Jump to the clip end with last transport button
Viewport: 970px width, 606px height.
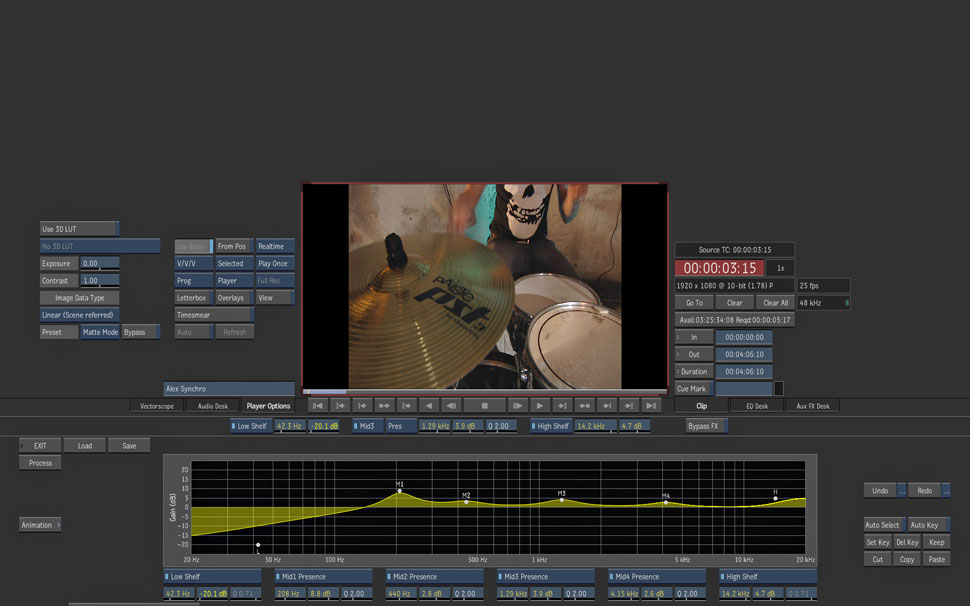pyautogui.click(x=651, y=406)
